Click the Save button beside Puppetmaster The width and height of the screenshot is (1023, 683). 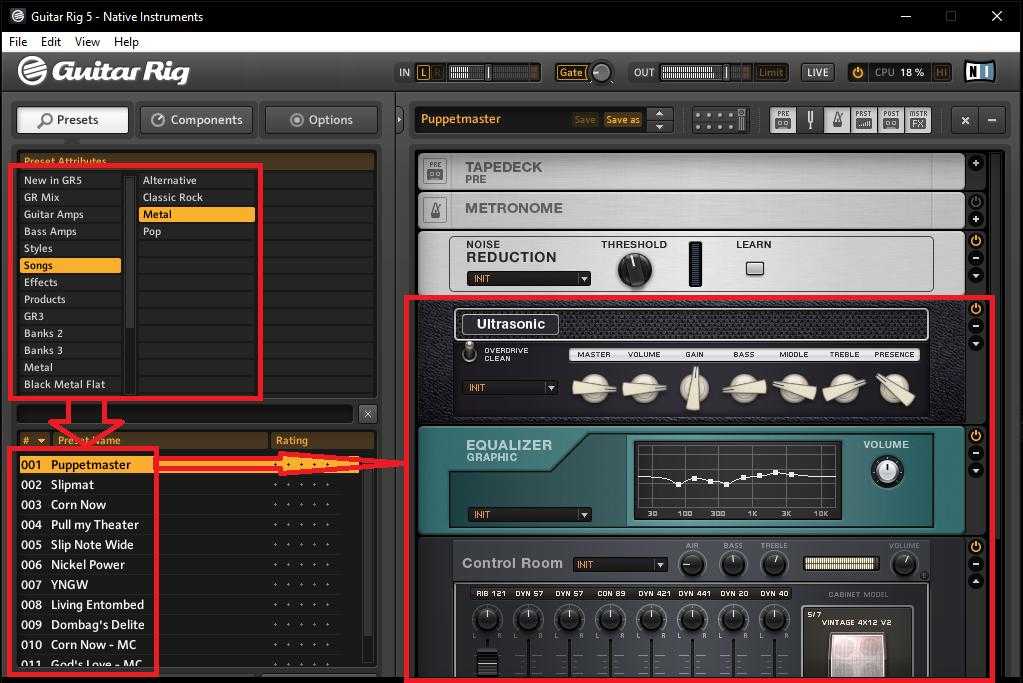click(x=585, y=119)
